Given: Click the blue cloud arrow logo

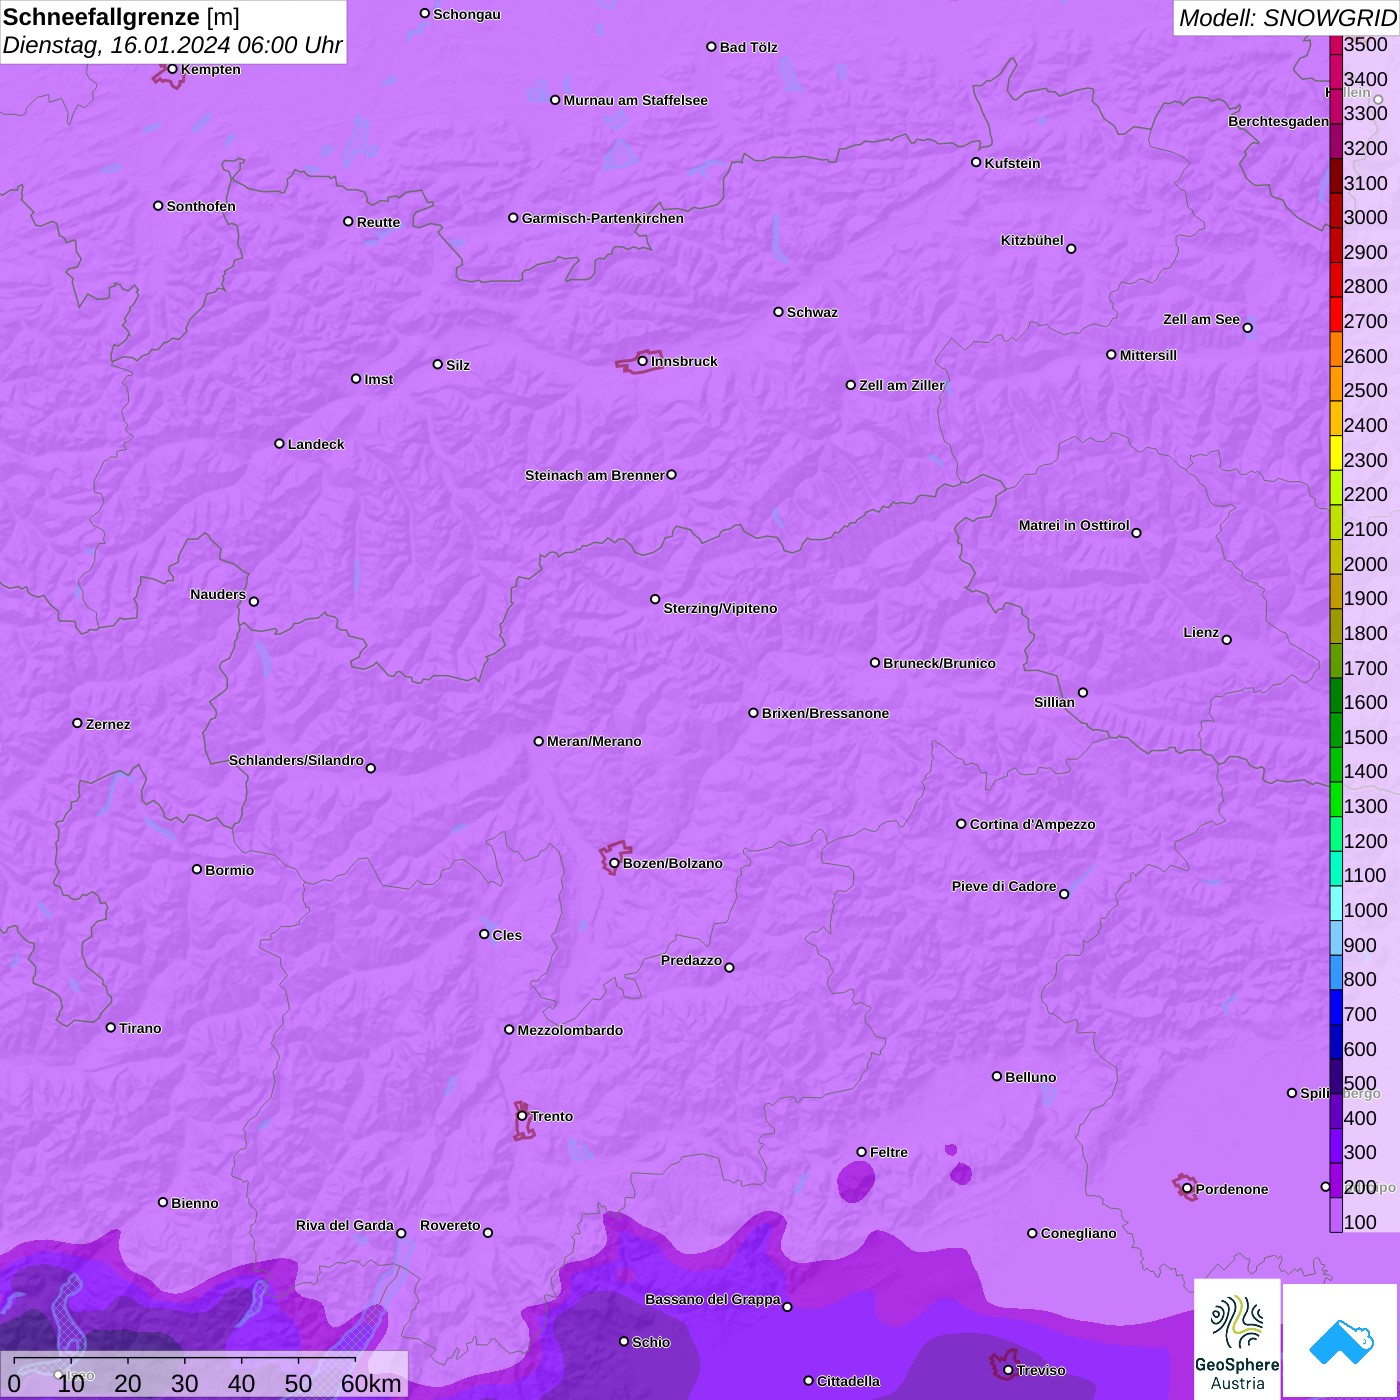Looking at the screenshot, I should tap(1341, 1342).
